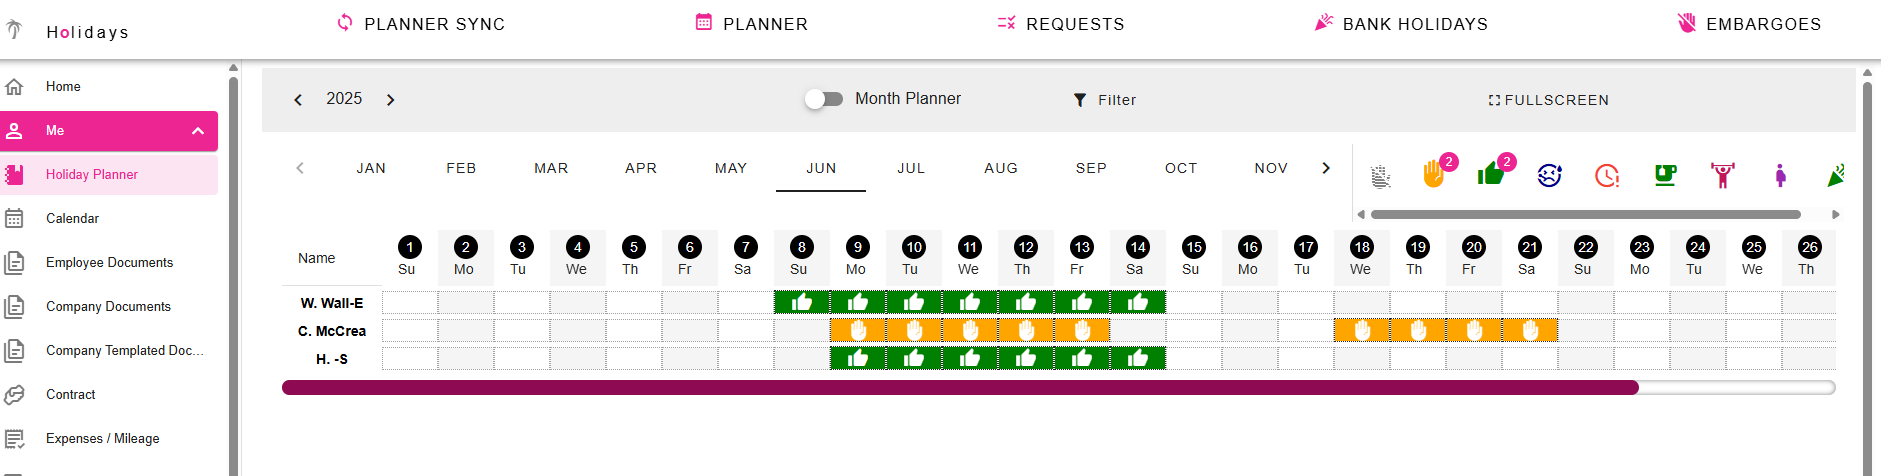Click the blue sick face icon
This screenshot has width=1881, height=476.
coord(1549,176)
